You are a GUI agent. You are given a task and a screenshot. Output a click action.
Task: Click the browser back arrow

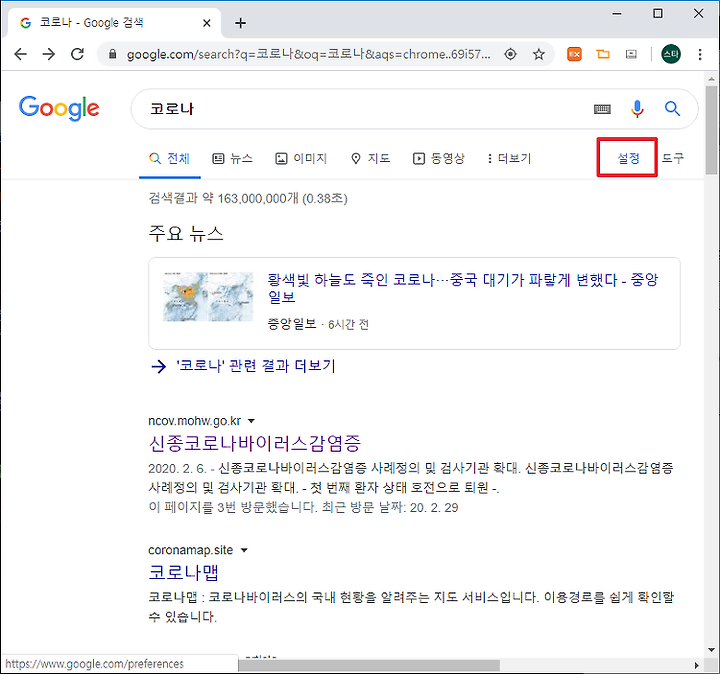[x=21, y=54]
